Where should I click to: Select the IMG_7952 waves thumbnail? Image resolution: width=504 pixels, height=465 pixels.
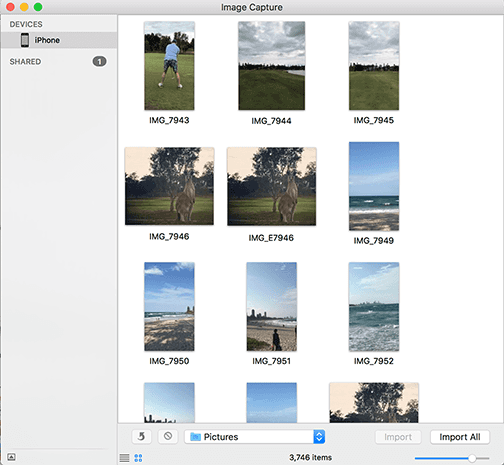pyautogui.click(x=374, y=307)
